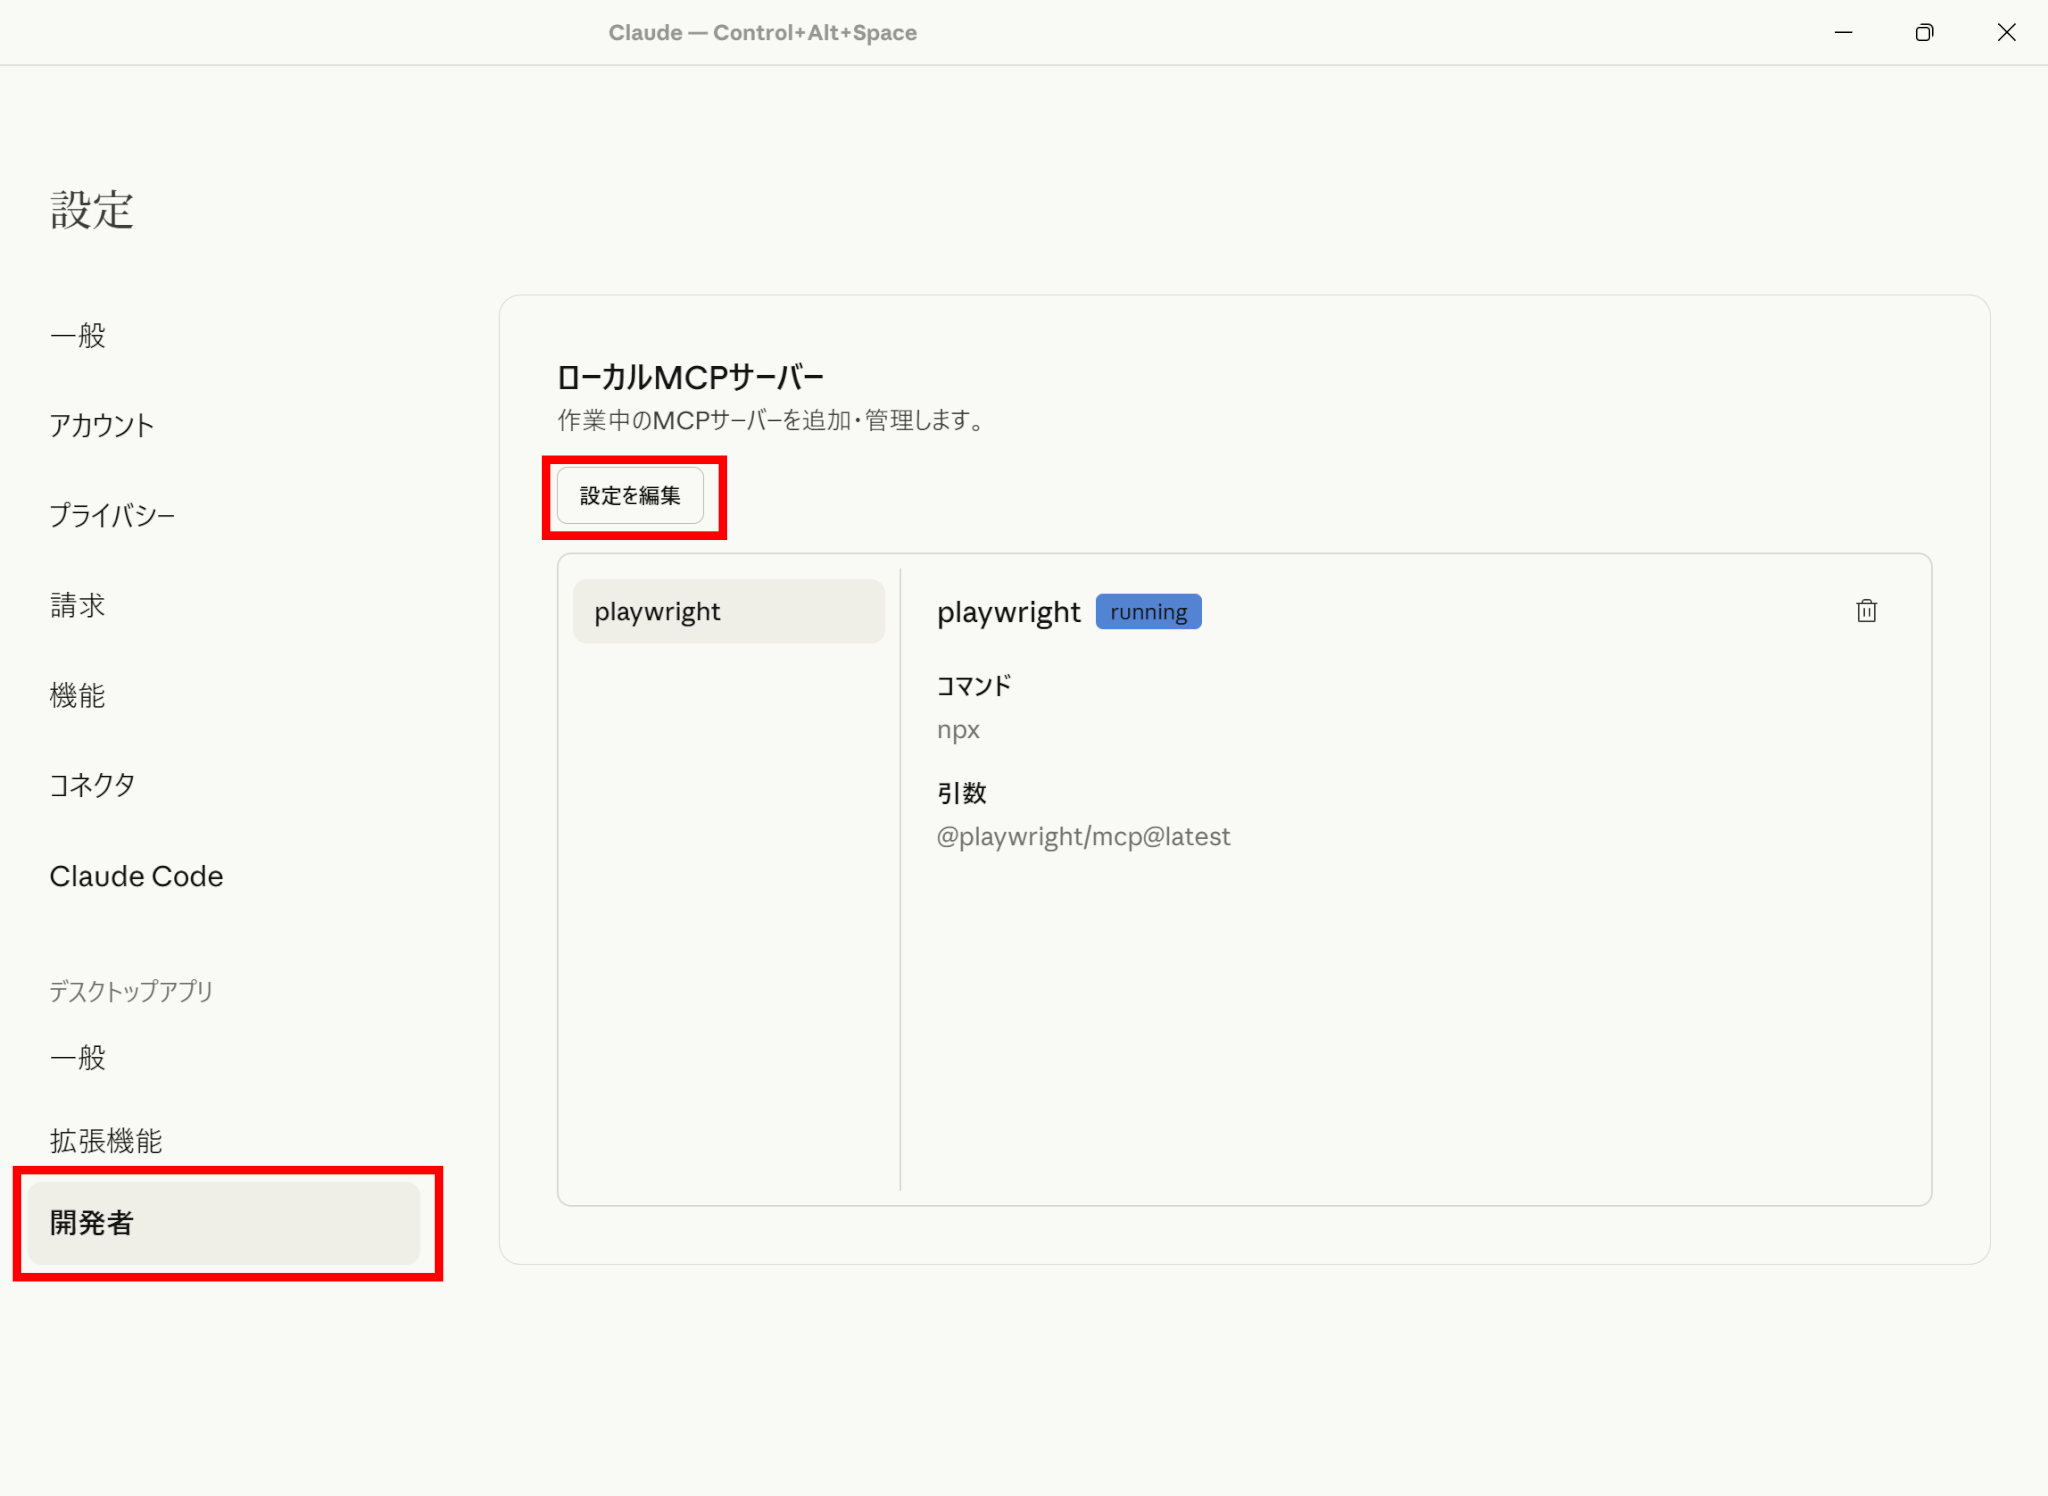
Task: Restore down the Claude window
Action: 1924,33
